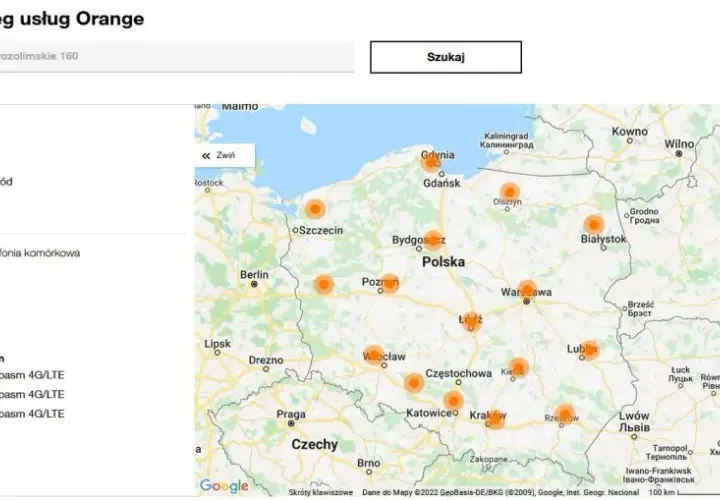Select the orange marker at Lublin
Image resolution: width=720 pixels, height=500 pixels.
pyautogui.click(x=590, y=350)
